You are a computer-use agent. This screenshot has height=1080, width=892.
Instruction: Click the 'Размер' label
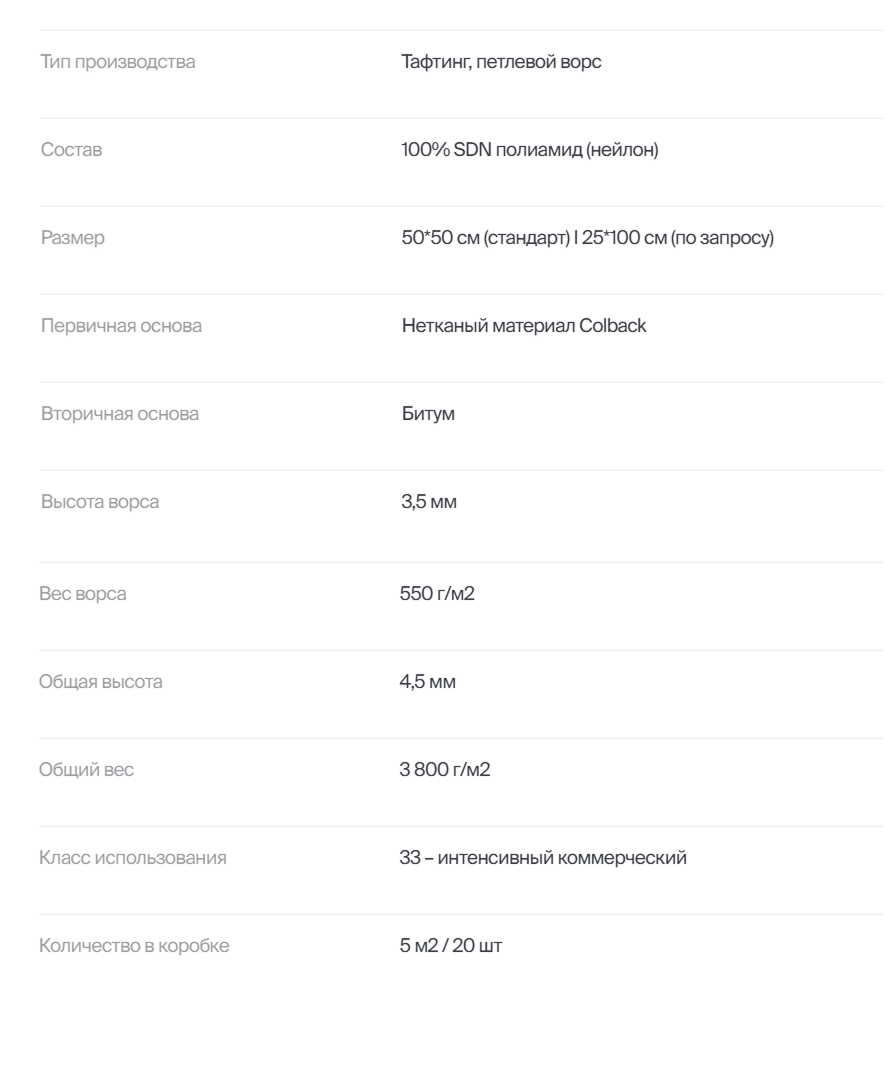coord(72,239)
